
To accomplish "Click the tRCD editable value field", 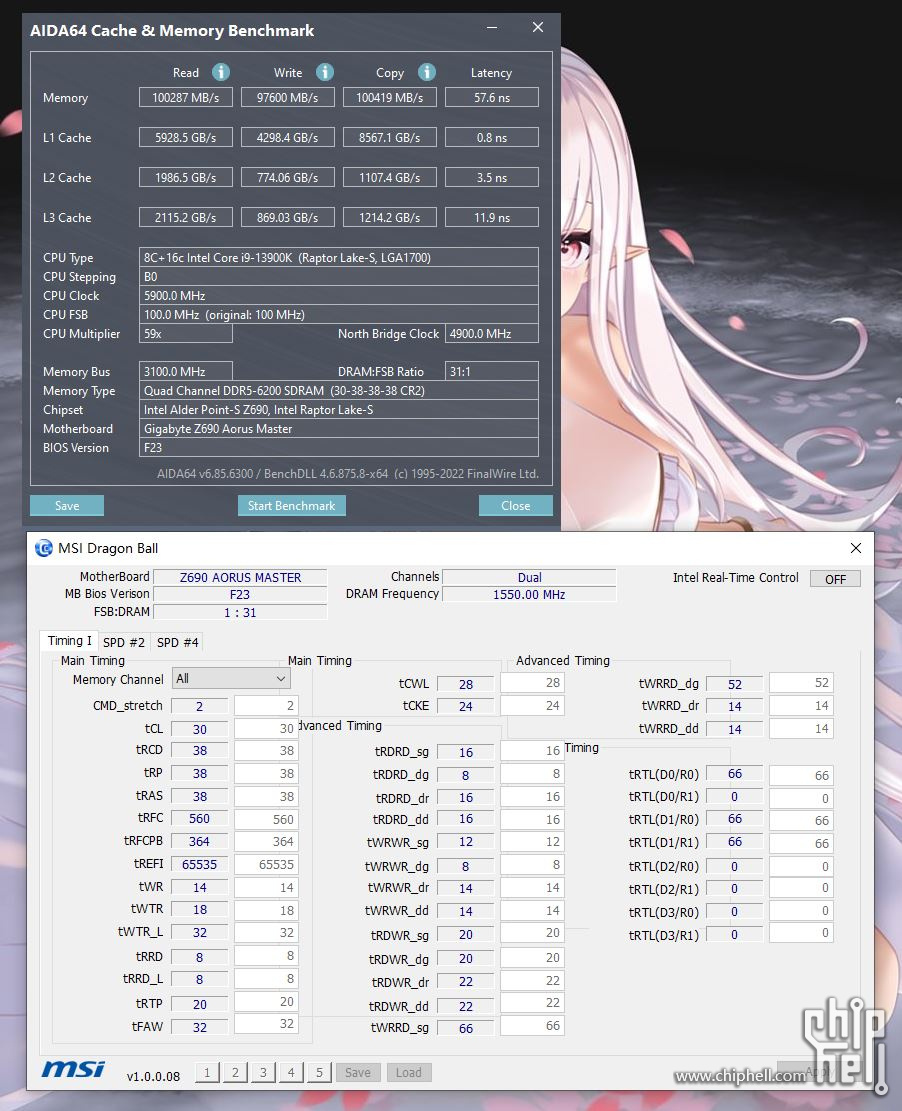I will [x=266, y=750].
